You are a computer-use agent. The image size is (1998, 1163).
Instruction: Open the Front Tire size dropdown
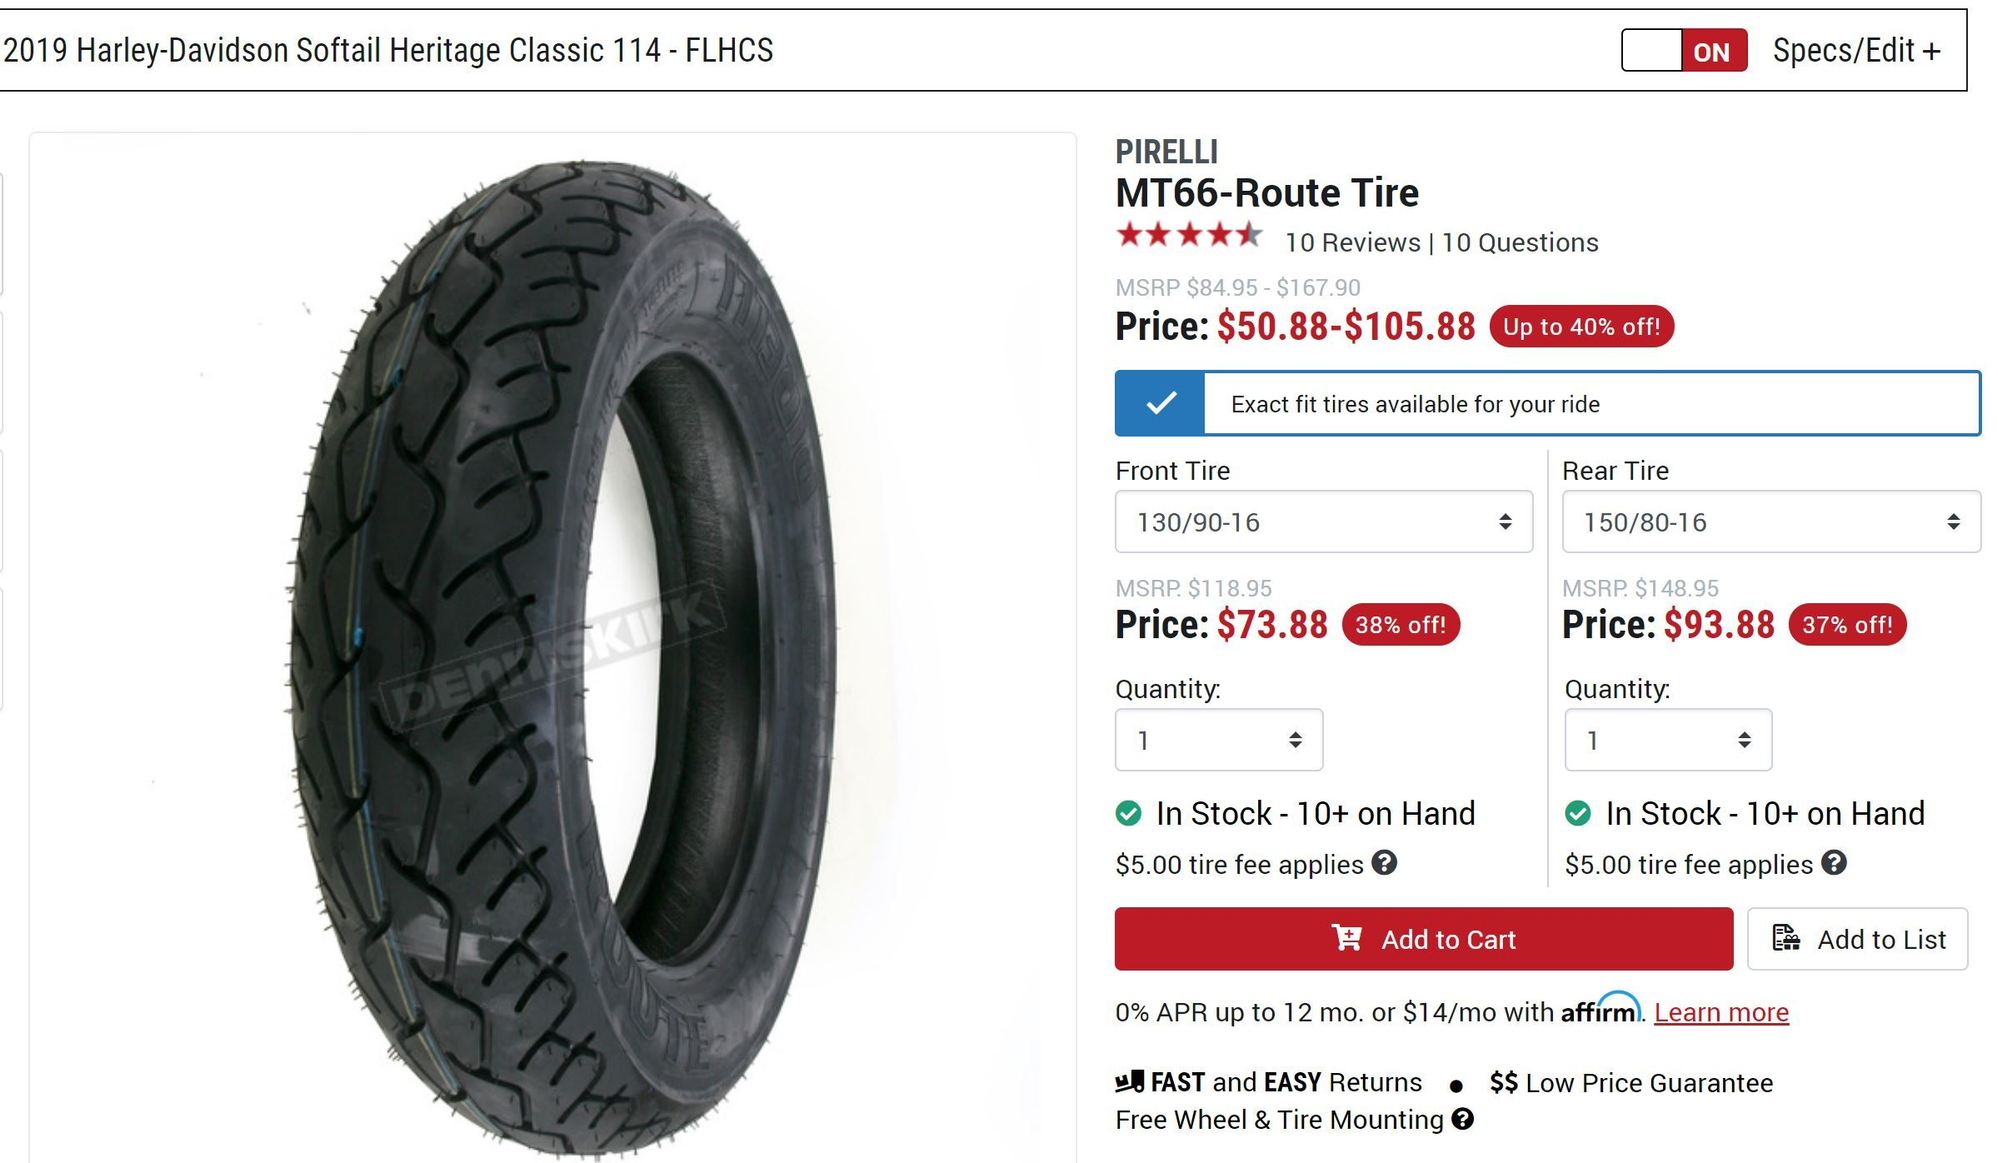point(1323,521)
